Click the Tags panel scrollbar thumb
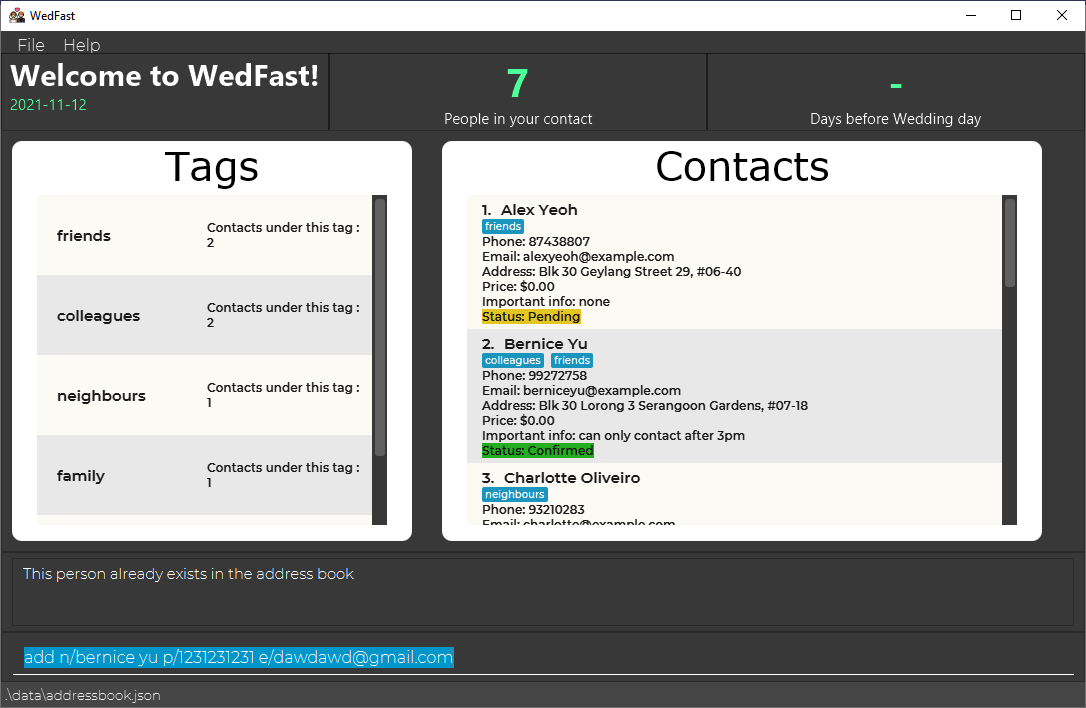Screen dimensions: 1086x708 [380, 327]
